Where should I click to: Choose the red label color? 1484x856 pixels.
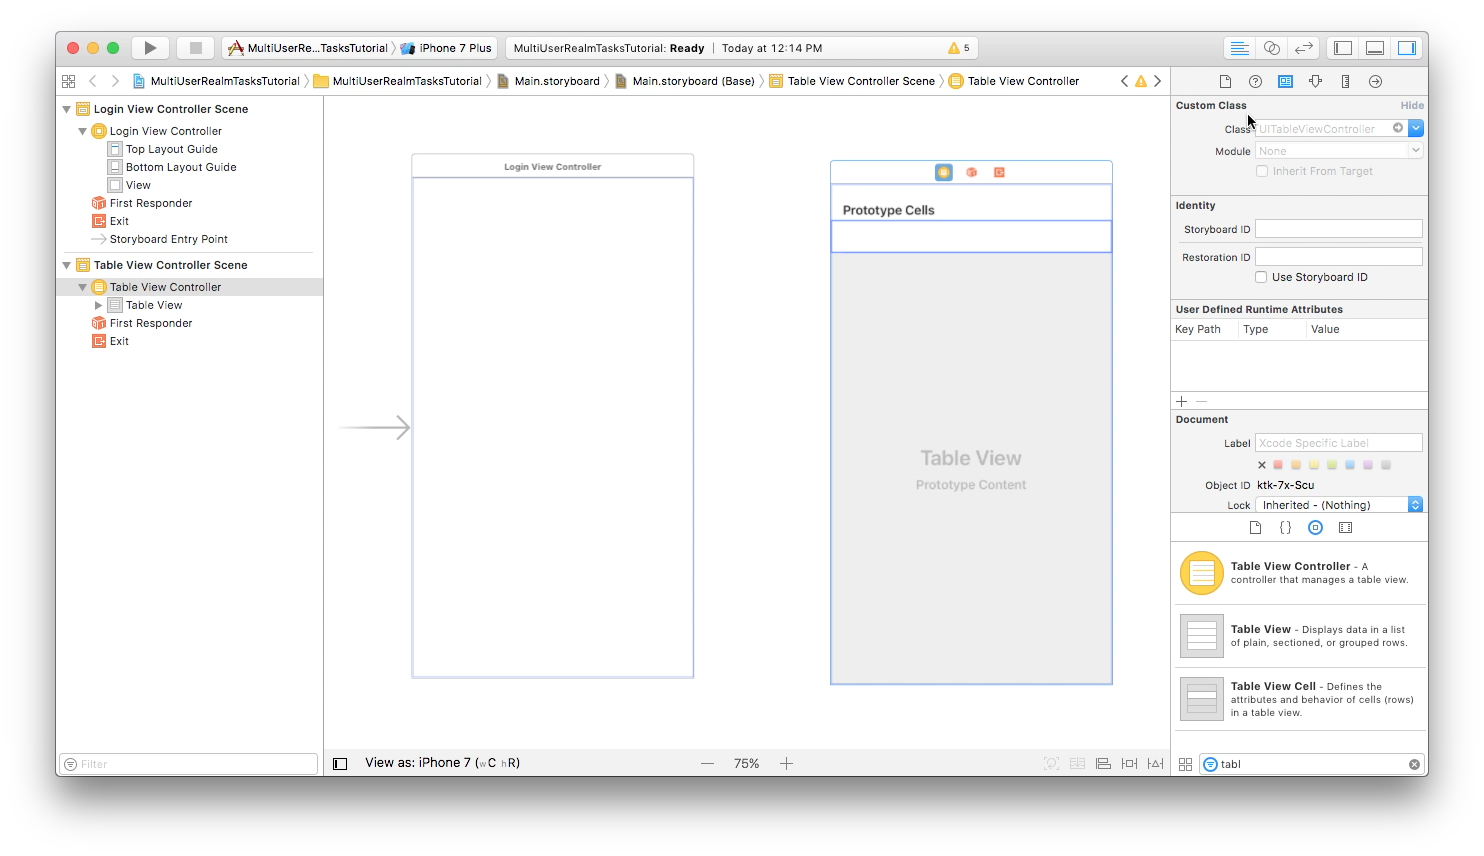1278,465
